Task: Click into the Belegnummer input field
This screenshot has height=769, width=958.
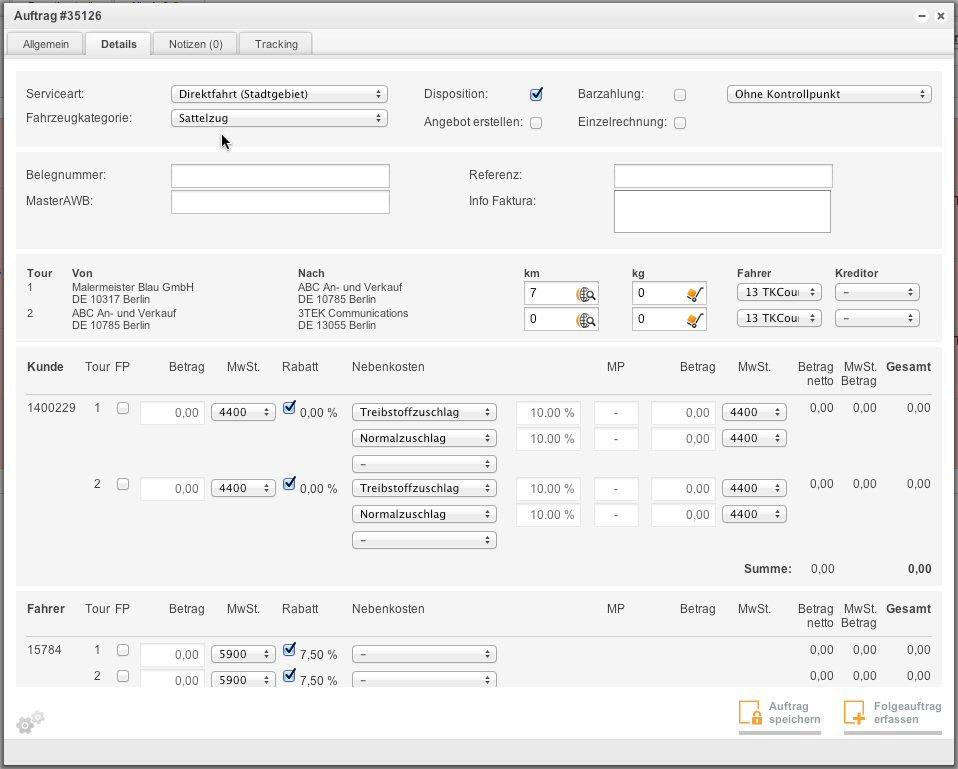Action: (280, 176)
